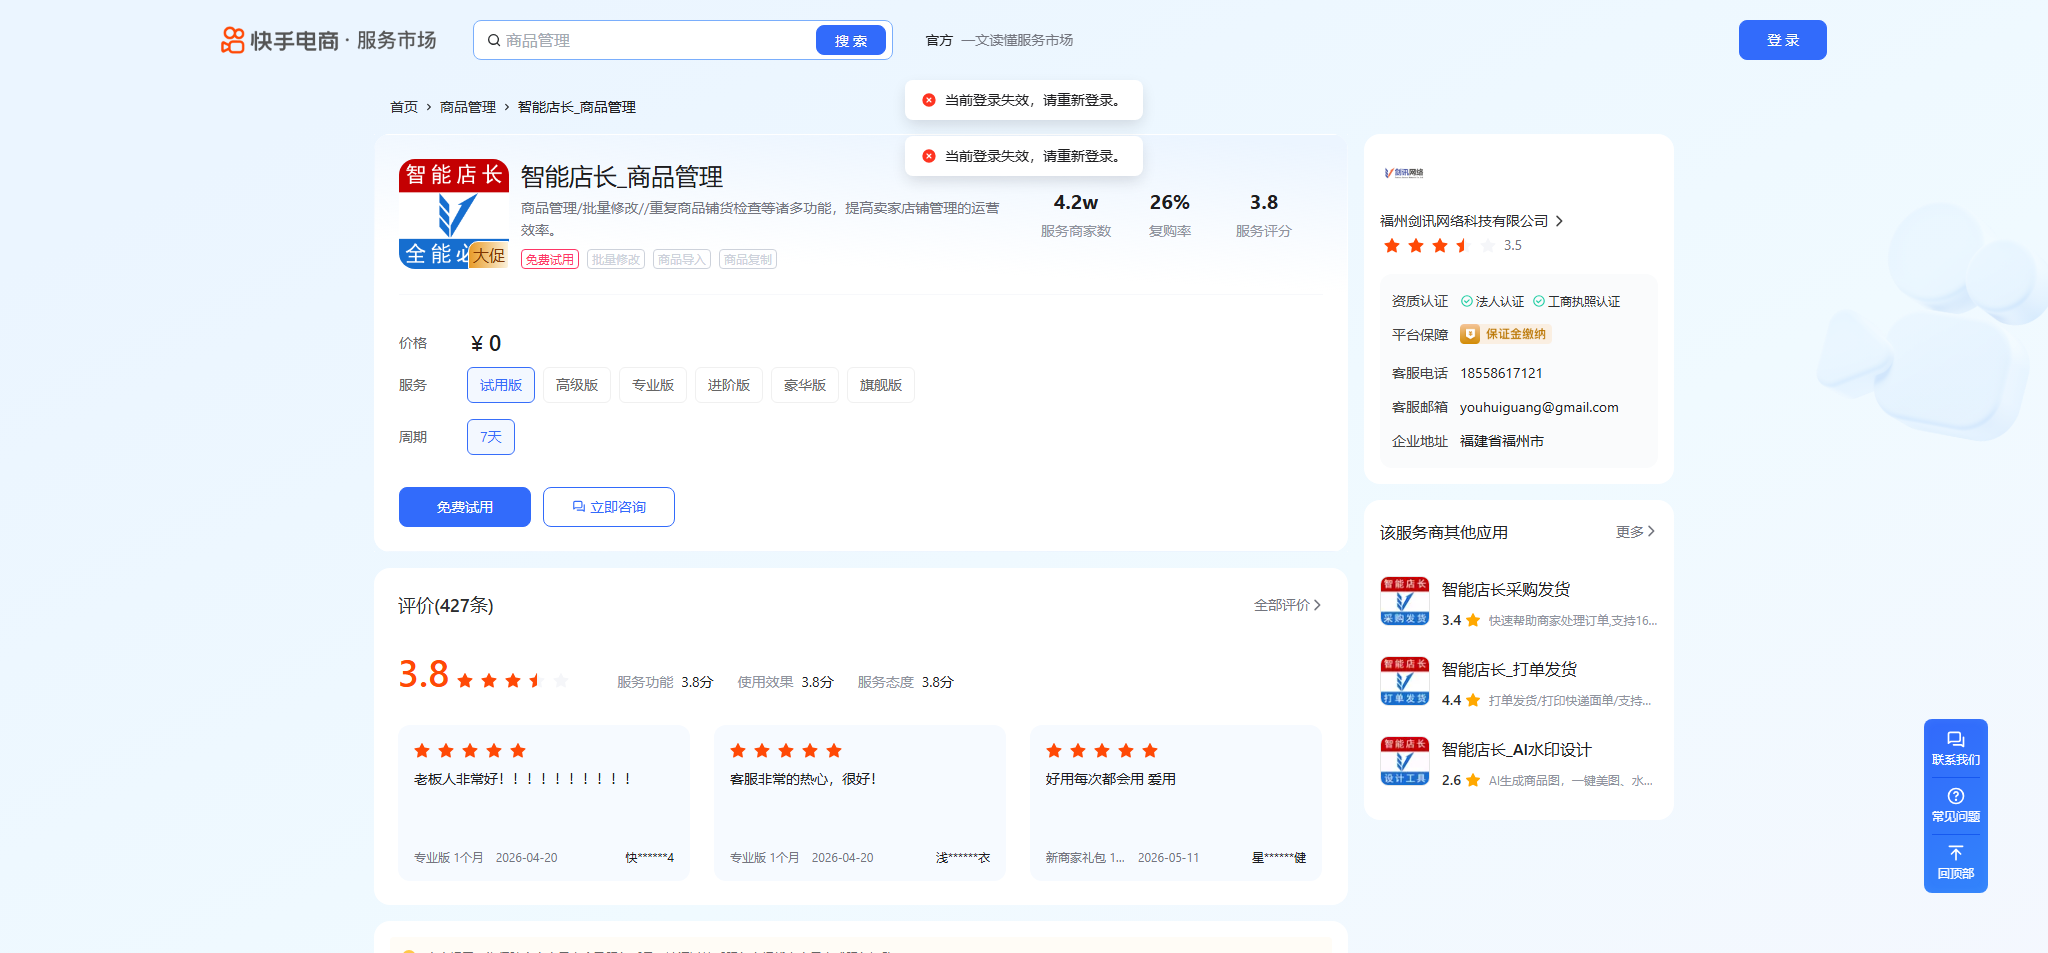Click the 福建省福州市 address text
This screenshot has height=953, width=2048.
(x=1502, y=441)
